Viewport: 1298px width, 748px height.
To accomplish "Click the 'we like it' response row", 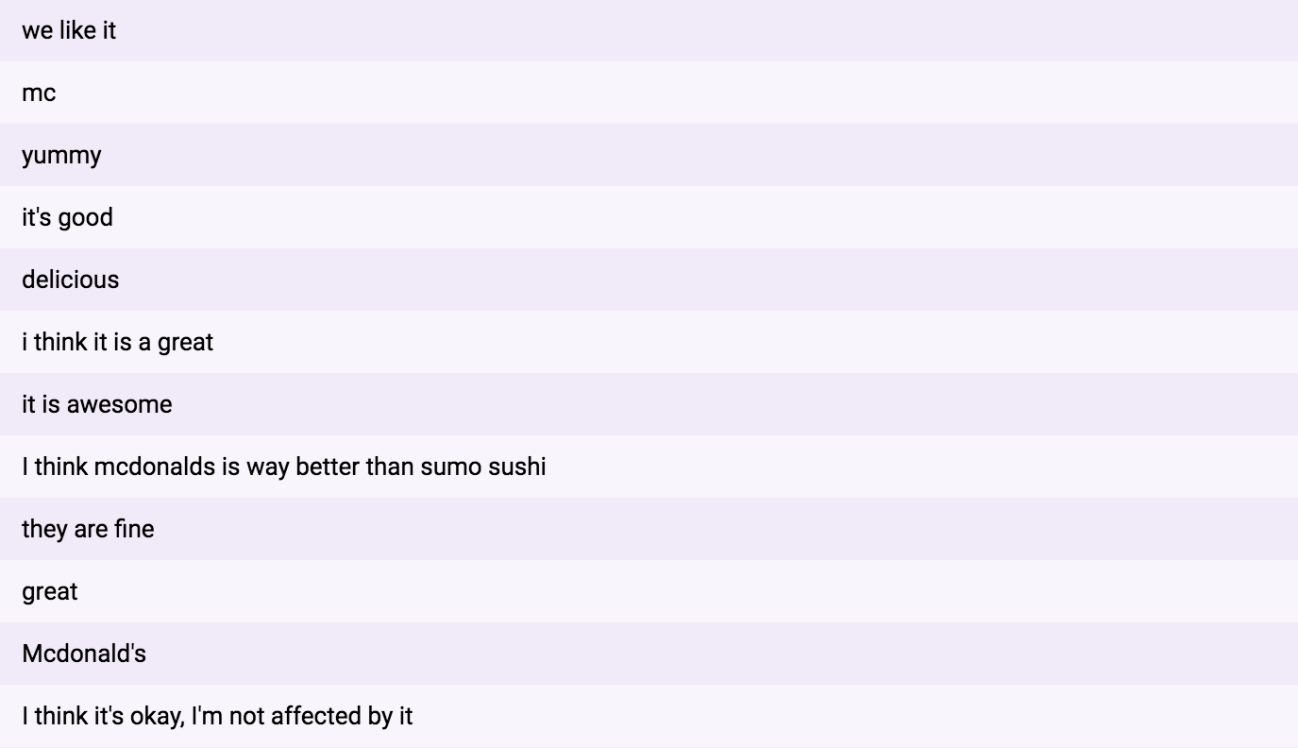I will click(69, 31).
